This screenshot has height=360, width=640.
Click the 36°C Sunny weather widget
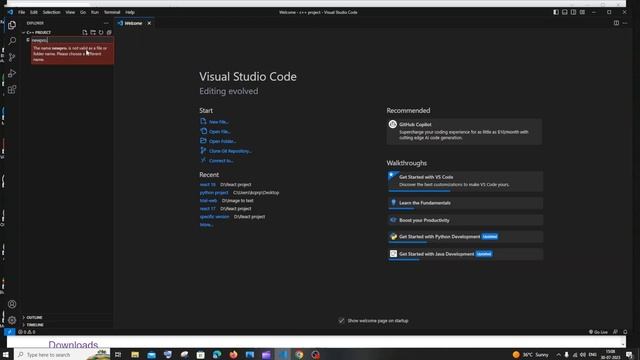[x=531, y=355]
